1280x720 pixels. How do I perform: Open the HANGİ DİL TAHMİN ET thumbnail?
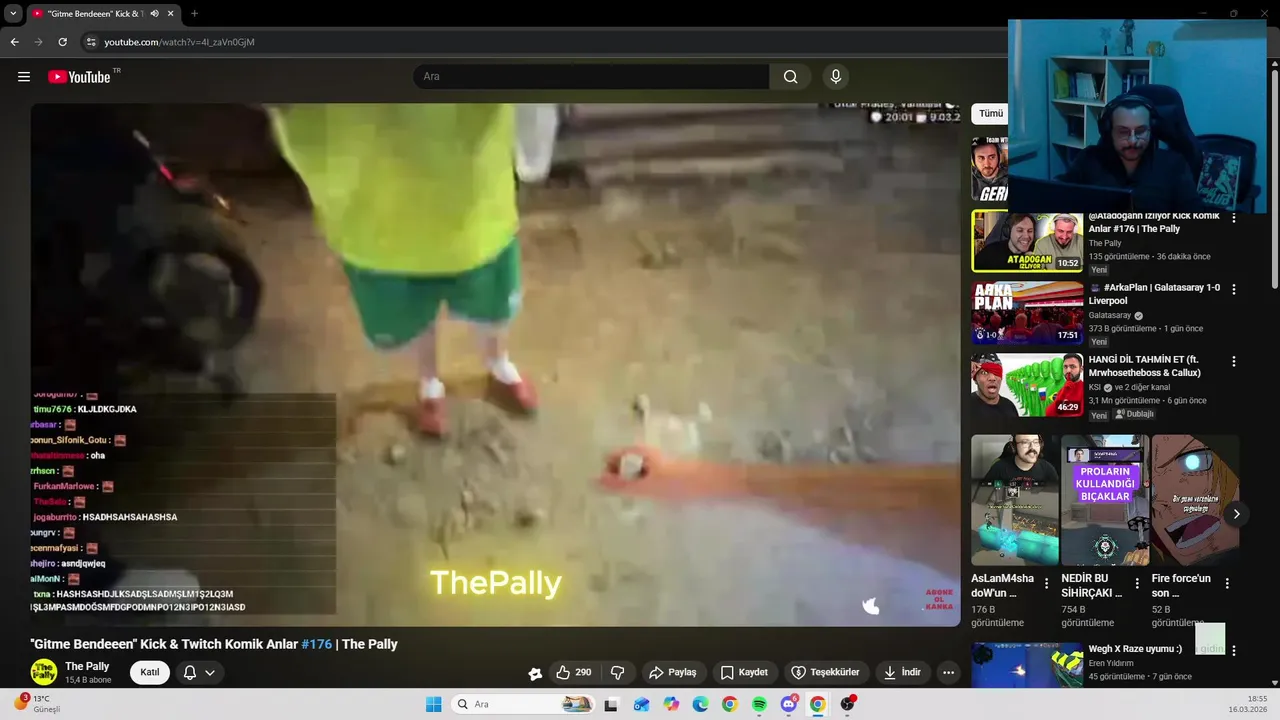(x=1027, y=385)
